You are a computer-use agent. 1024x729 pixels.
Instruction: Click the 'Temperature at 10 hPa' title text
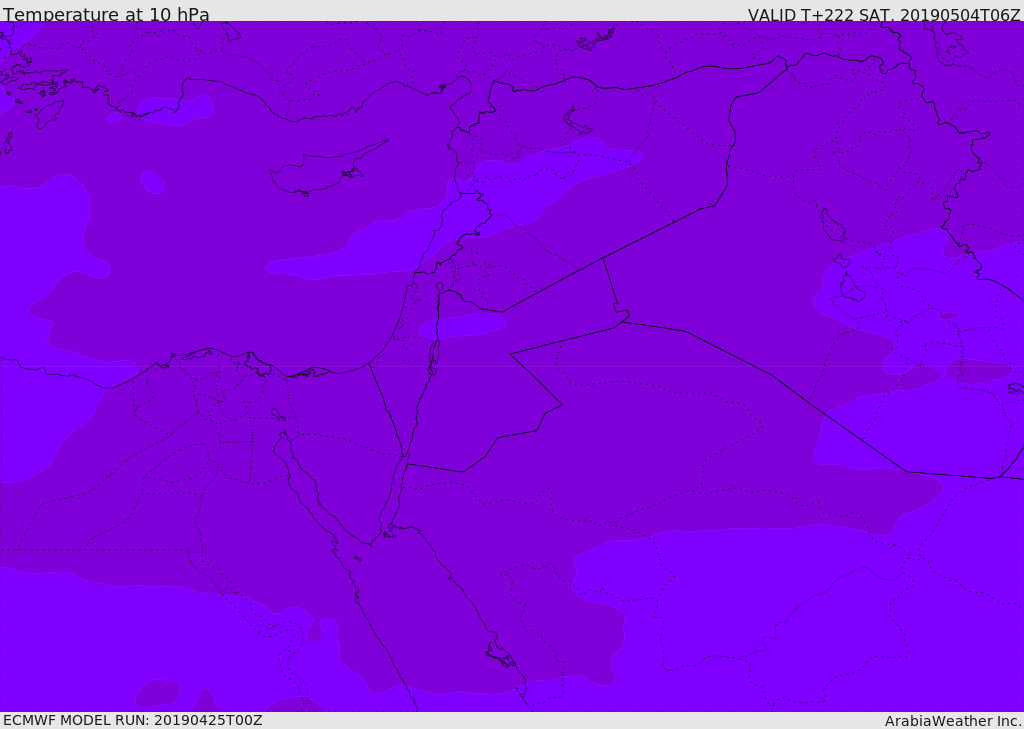click(106, 14)
